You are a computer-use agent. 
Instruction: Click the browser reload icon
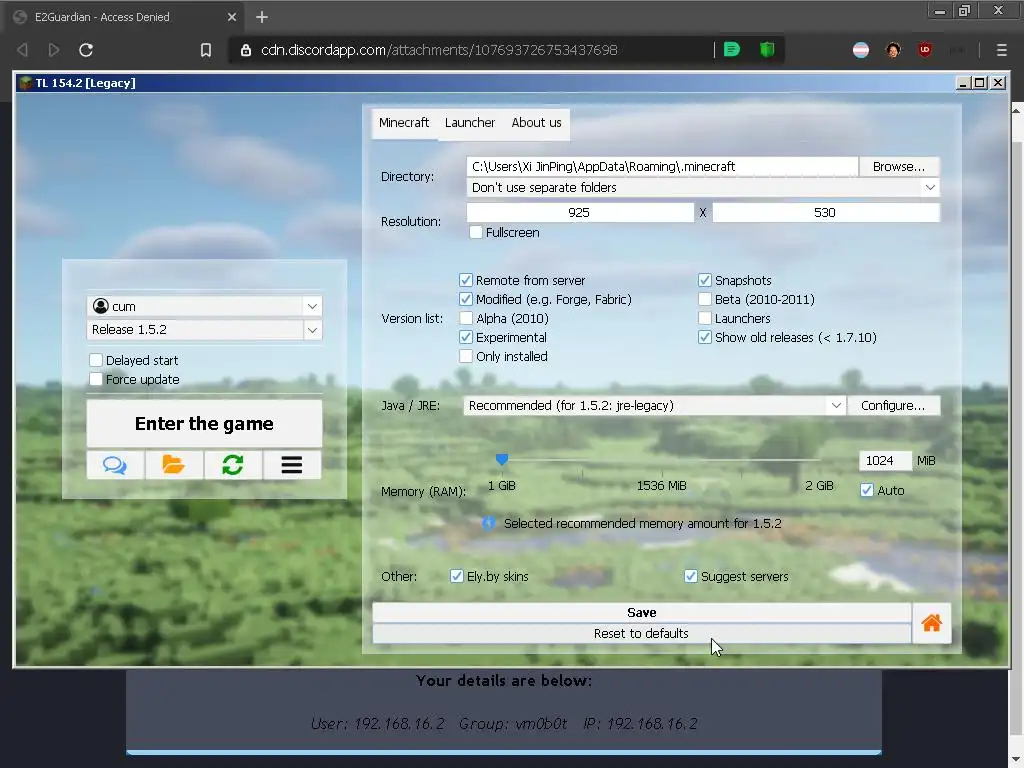86,50
